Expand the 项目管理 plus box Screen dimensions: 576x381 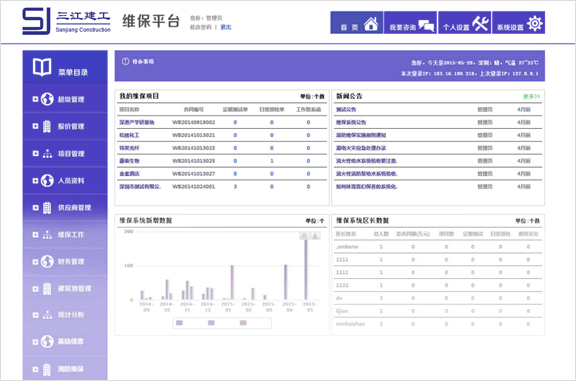[35, 154]
